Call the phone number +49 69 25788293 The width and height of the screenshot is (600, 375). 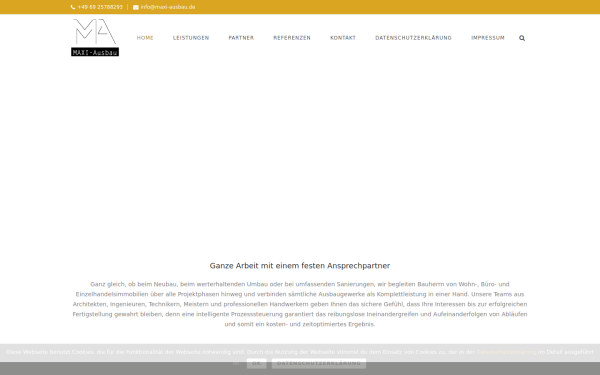100,7
